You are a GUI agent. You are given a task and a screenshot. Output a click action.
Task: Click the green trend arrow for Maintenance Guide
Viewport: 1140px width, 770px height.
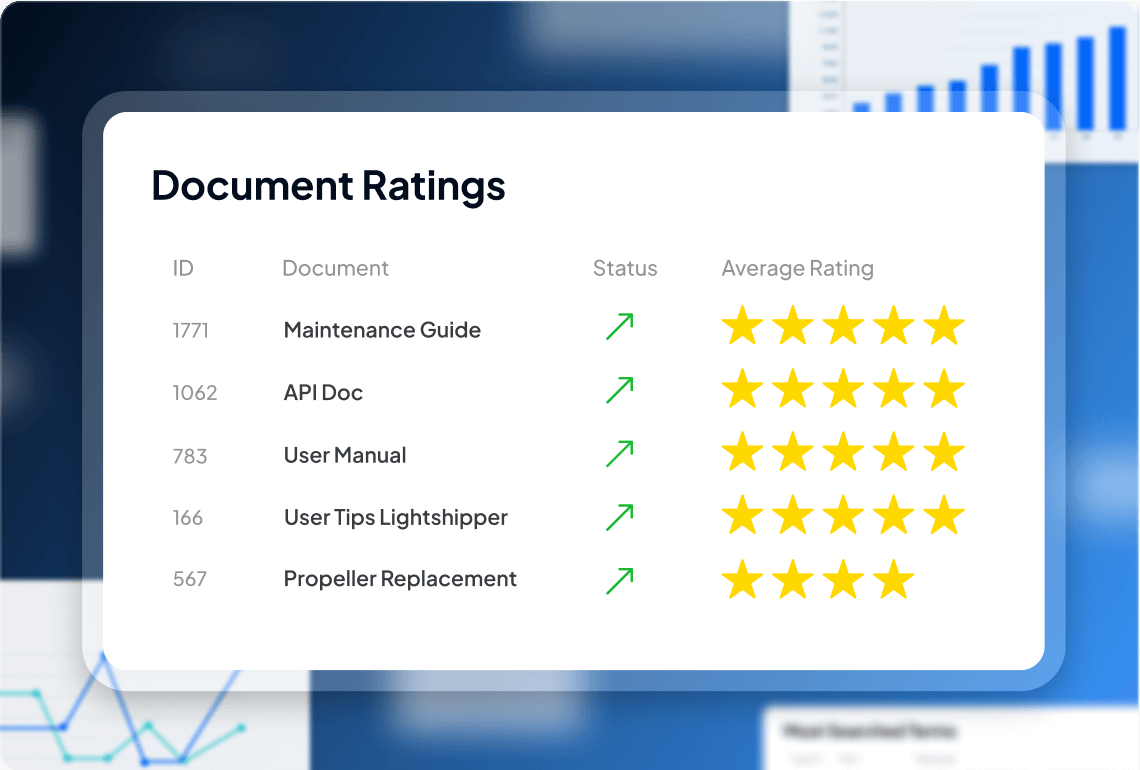[x=620, y=327]
